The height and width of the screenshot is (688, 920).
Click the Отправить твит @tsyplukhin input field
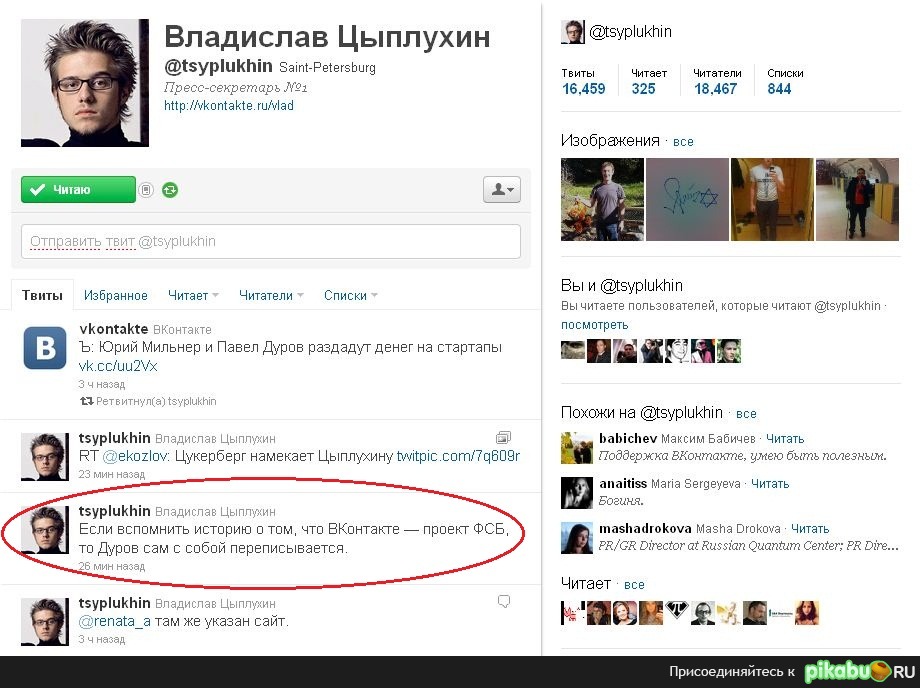[270, 241]
